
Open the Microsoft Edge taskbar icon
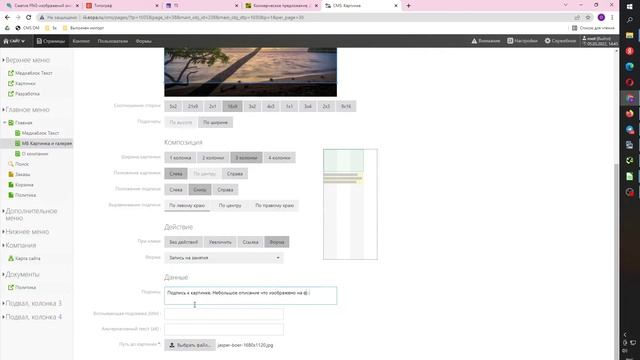pyautogui.click(x=629, y=67)
